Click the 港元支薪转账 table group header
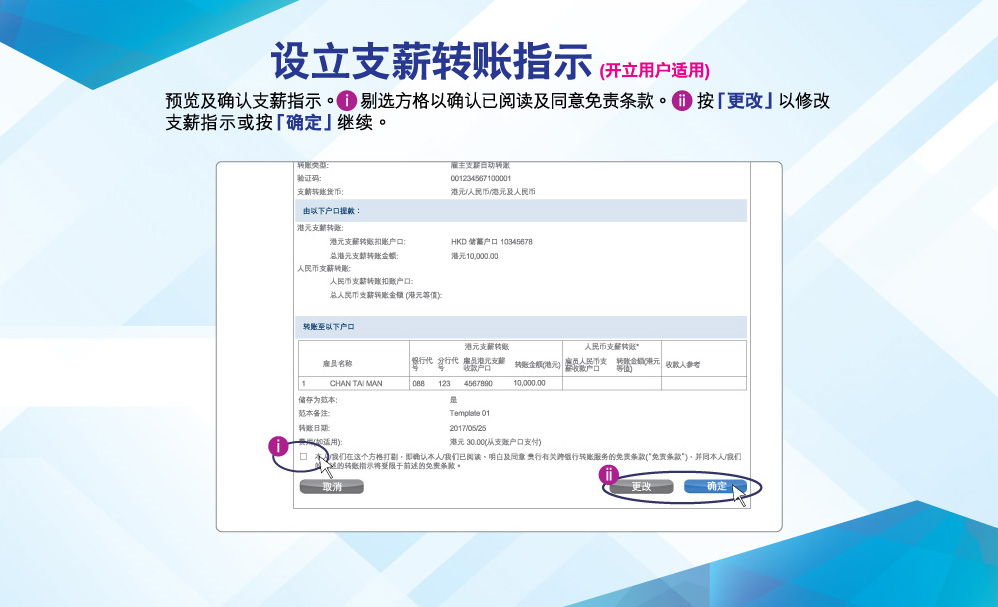Screen dimensions: 998x607 486,346
